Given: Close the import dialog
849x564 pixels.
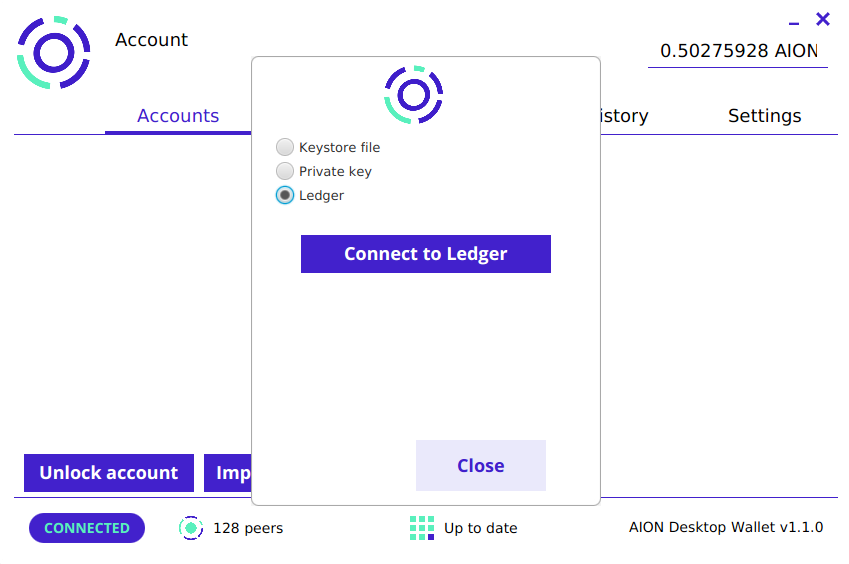Looking at the screenshot, I should pyautogui.click(x=481, y=465).
